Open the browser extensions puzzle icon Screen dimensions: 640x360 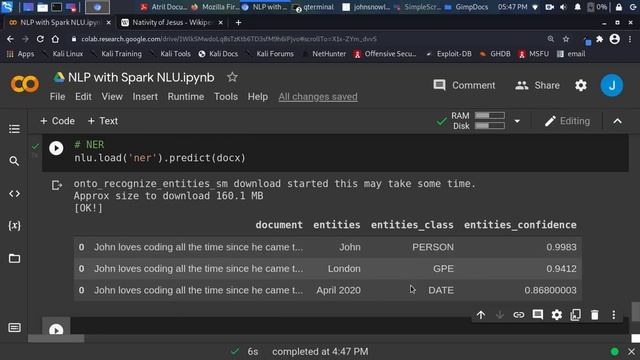[600, 39]
